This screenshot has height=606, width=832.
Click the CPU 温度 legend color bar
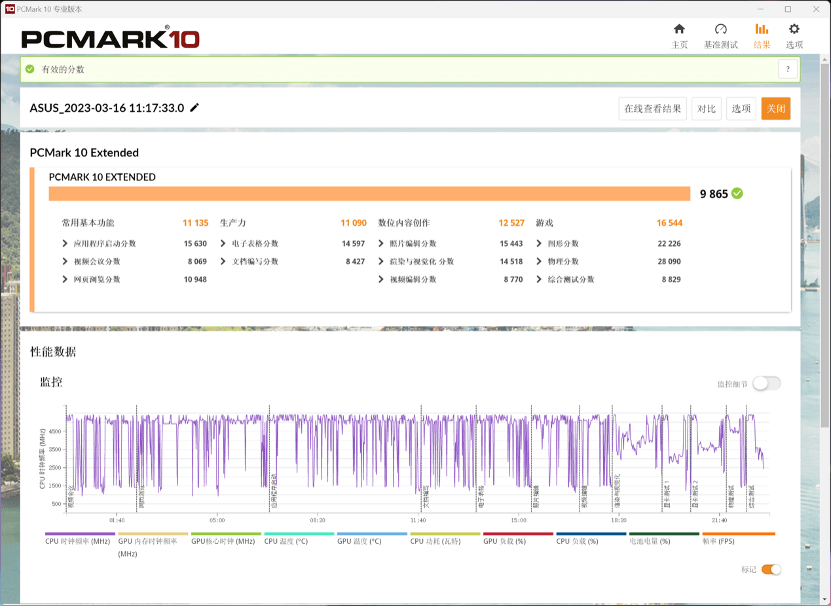299,534
